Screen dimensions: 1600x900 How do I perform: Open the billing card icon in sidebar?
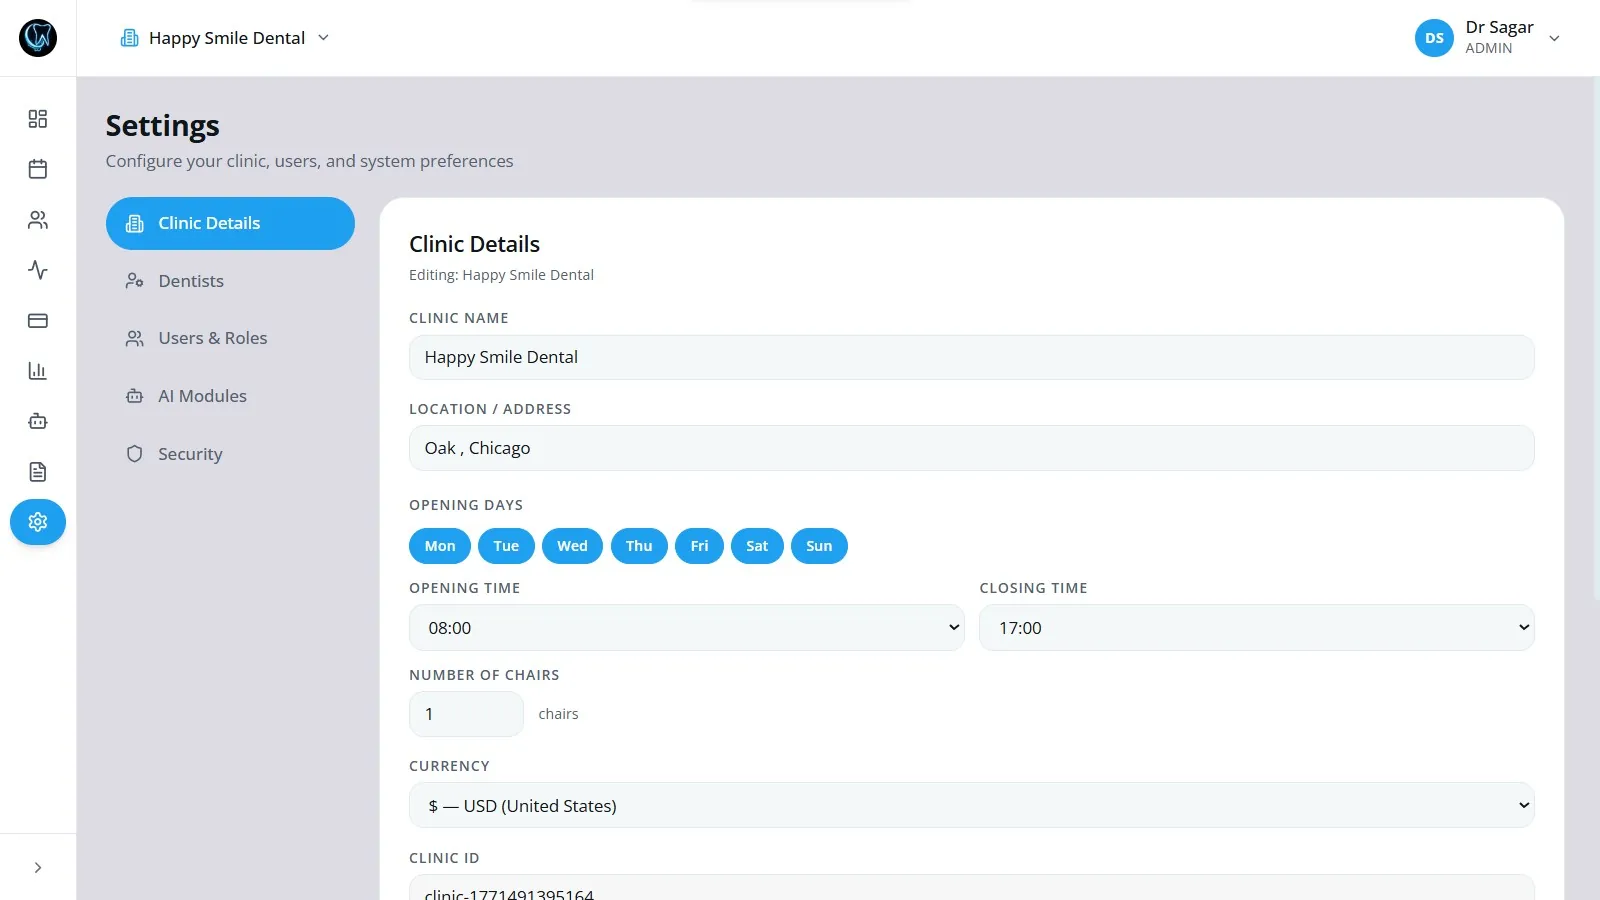[38, 321]
